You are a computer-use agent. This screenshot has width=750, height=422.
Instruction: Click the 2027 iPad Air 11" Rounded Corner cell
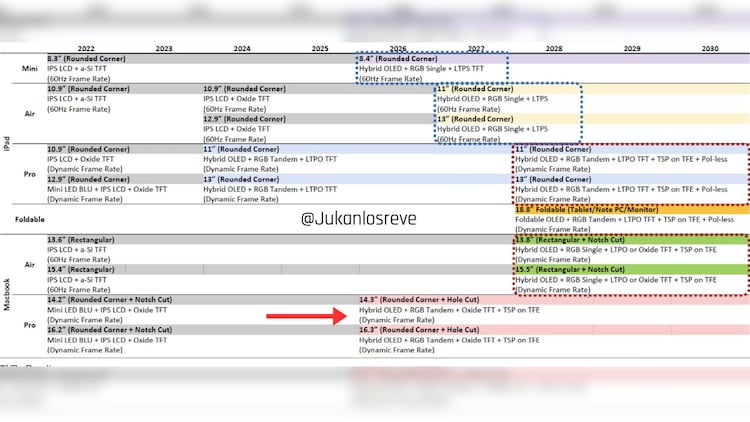[x=476, y=89]
